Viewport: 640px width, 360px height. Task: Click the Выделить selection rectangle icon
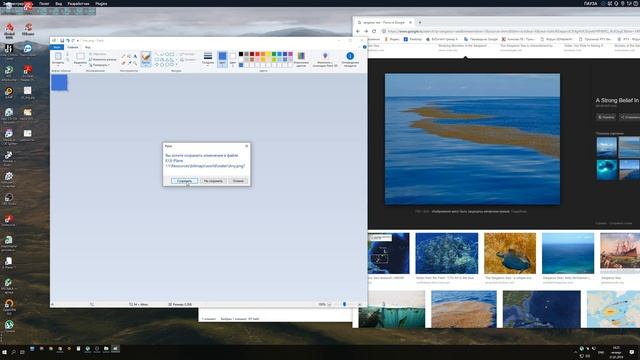click(80, 56)
